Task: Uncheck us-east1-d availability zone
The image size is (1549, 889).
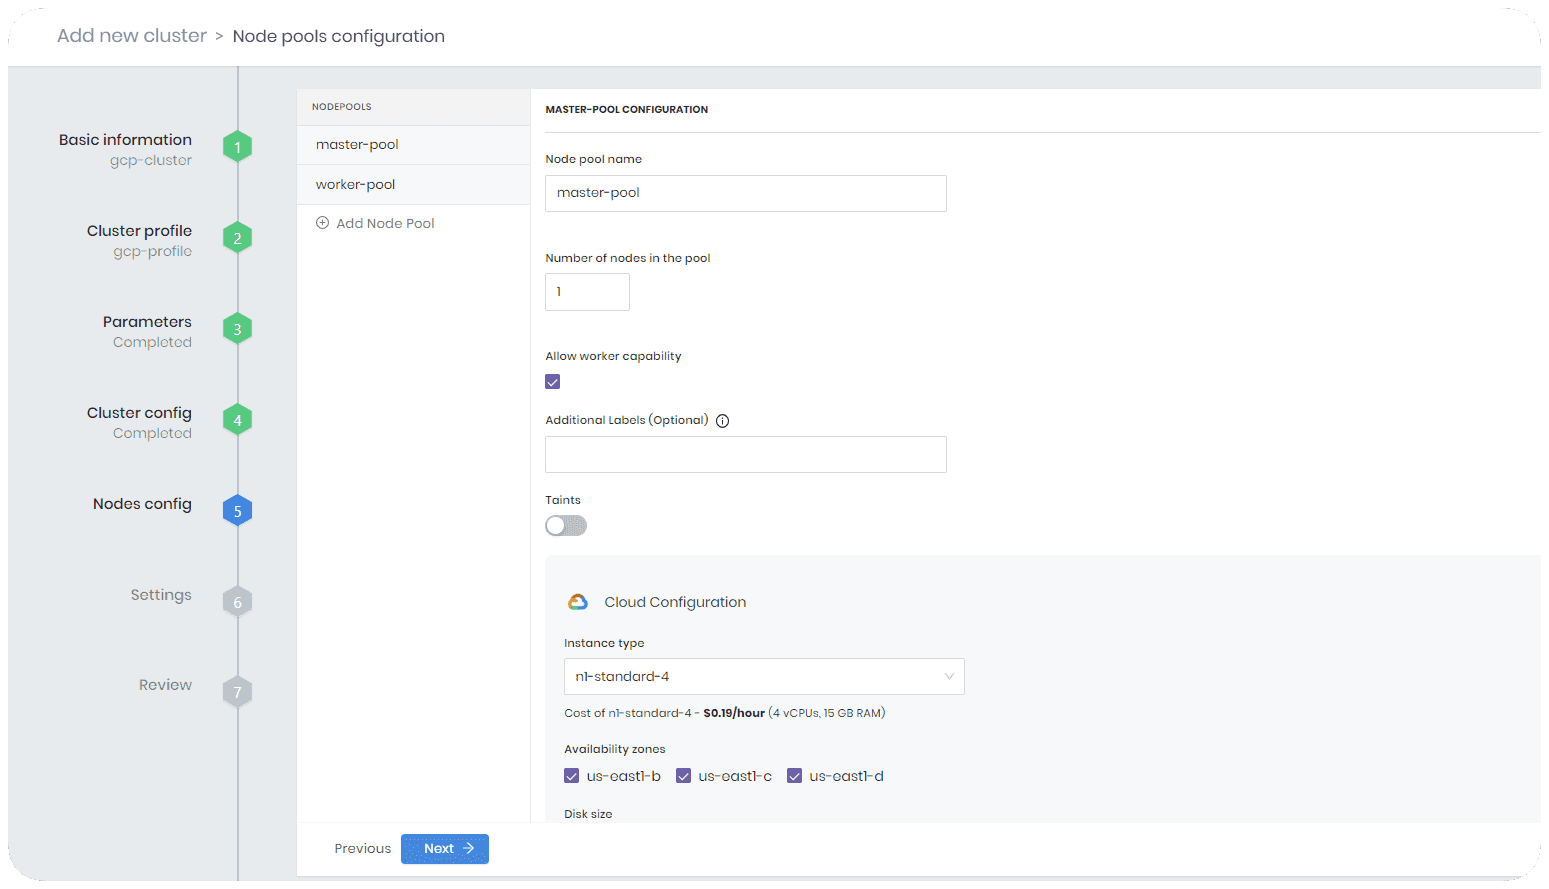Action: tap(795, 776)
